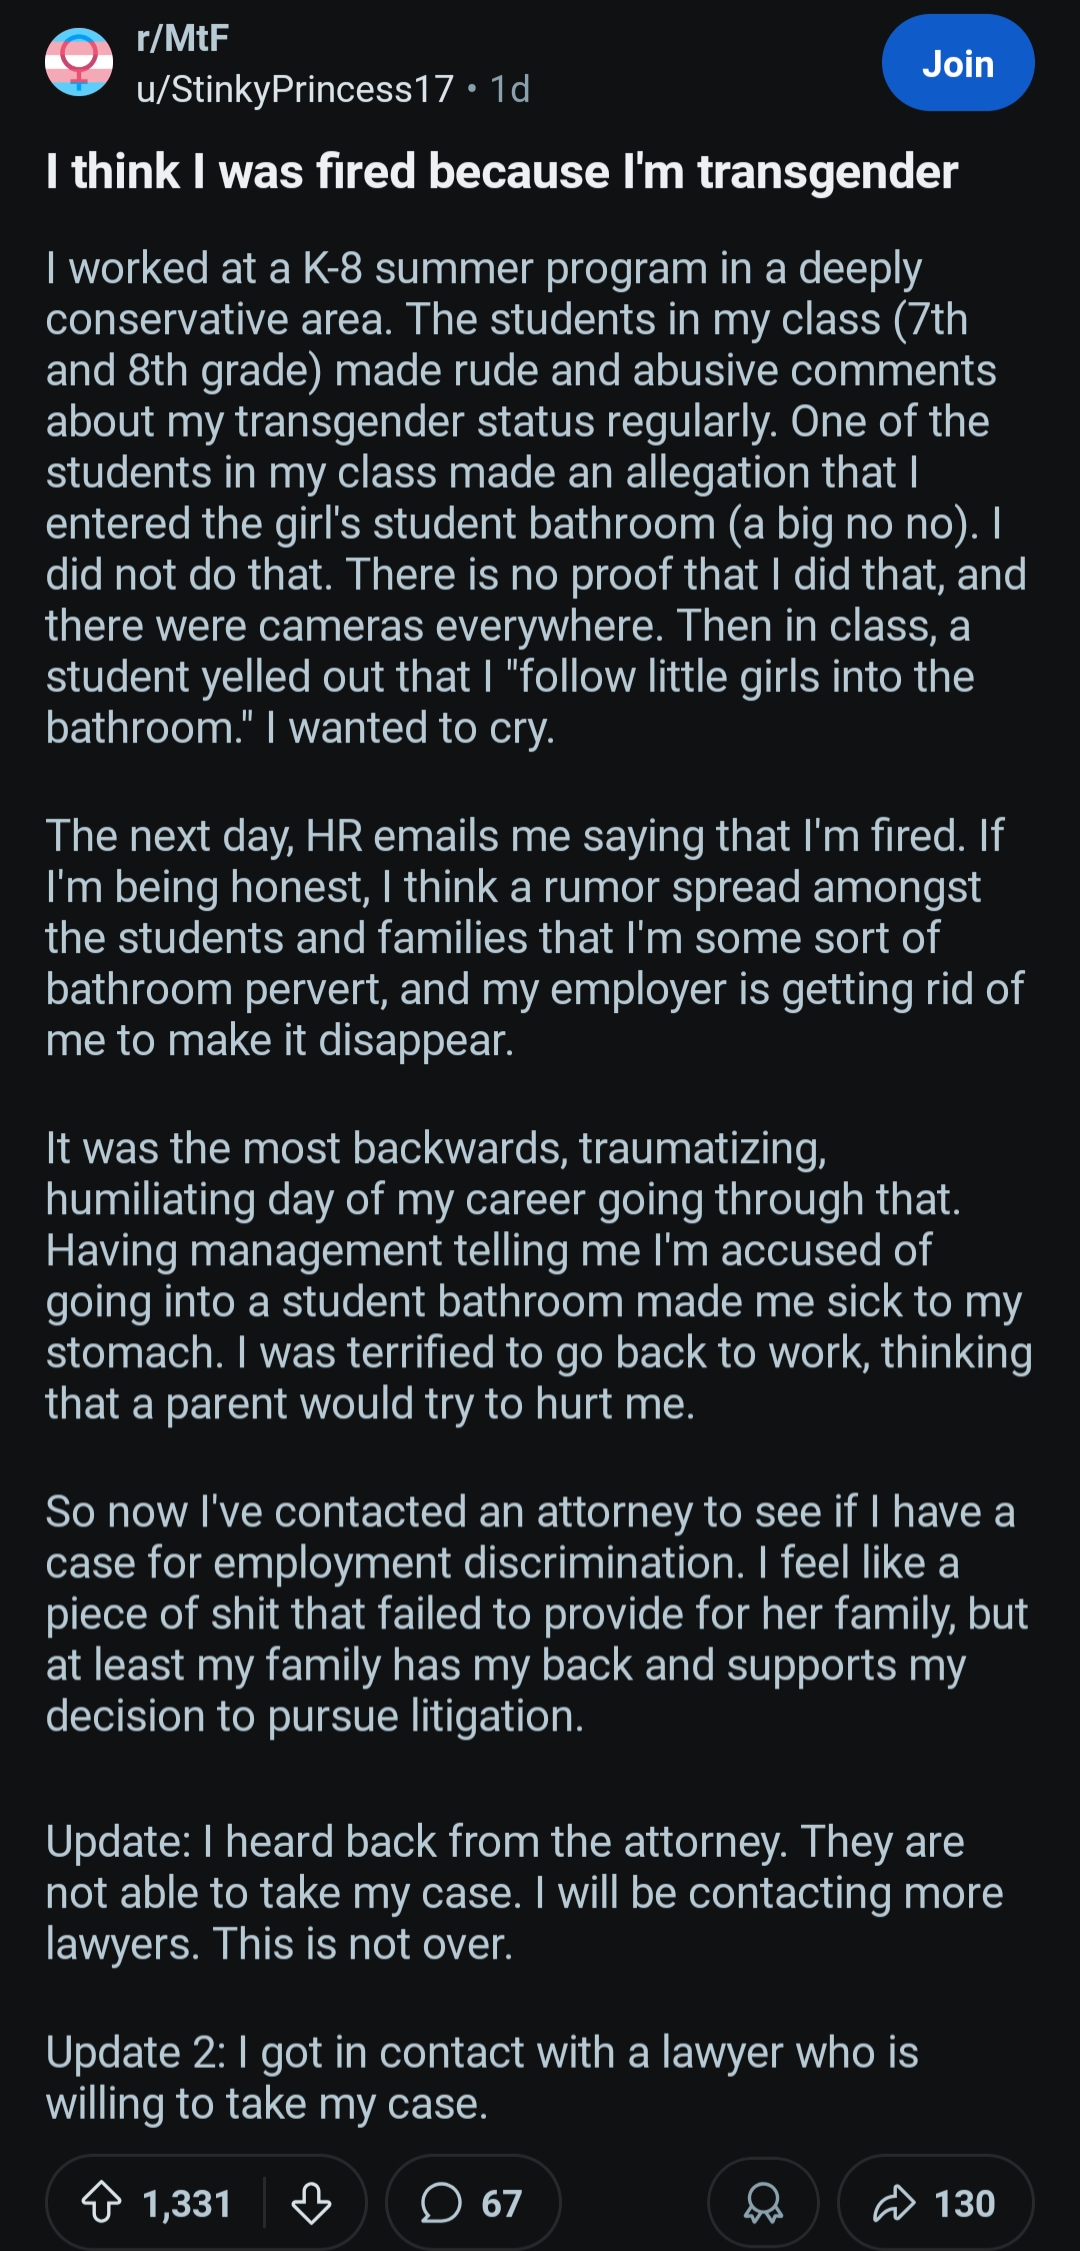Tap the 130 share count
The height and width of the screenshot is (2251, 1080).
(965, 2204)
